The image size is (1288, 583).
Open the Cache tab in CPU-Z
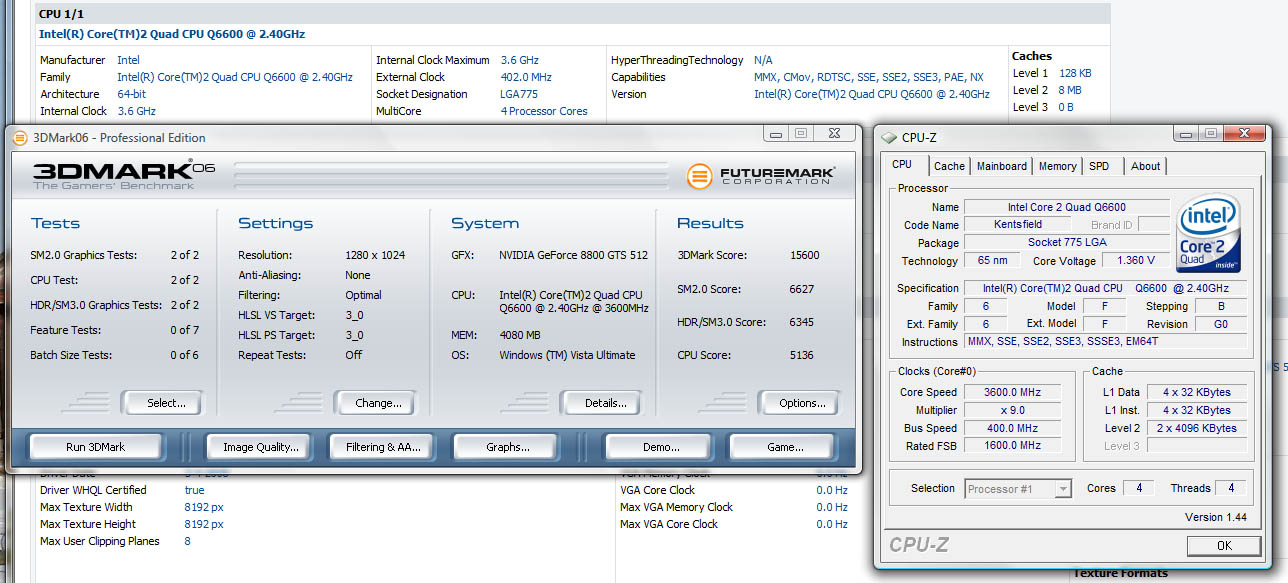click(949, 166)
